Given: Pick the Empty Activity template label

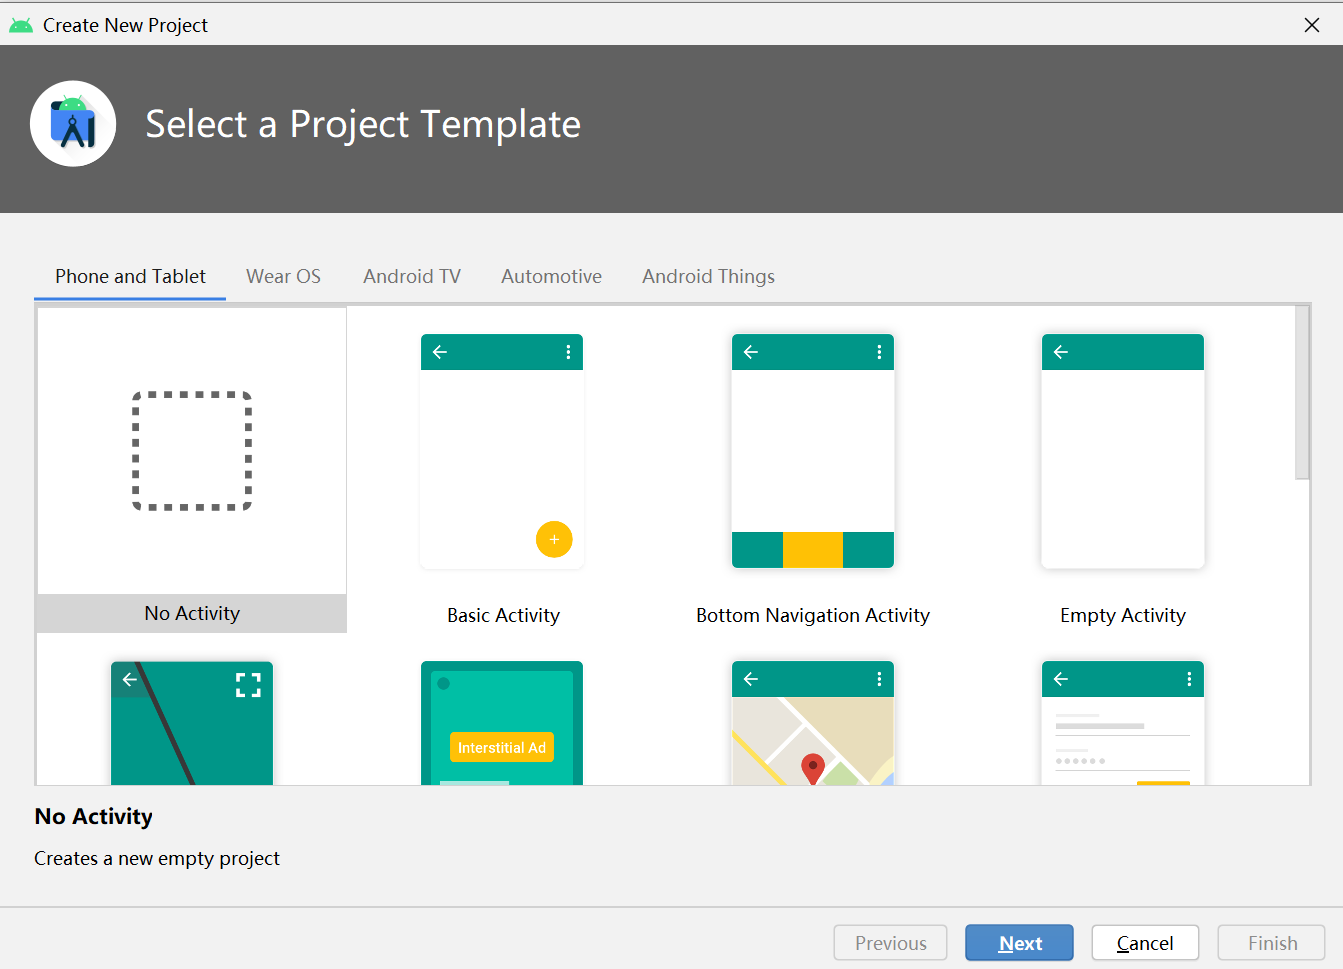Looking at the screenshot, I should pyautogui.click(x=1123, y=615).
